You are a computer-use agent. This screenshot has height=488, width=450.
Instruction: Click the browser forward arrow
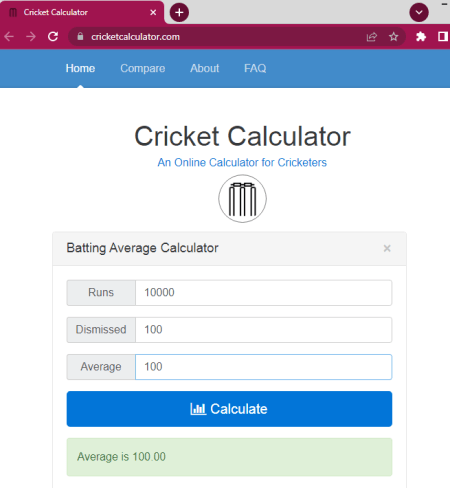click(x=31, y=36)
